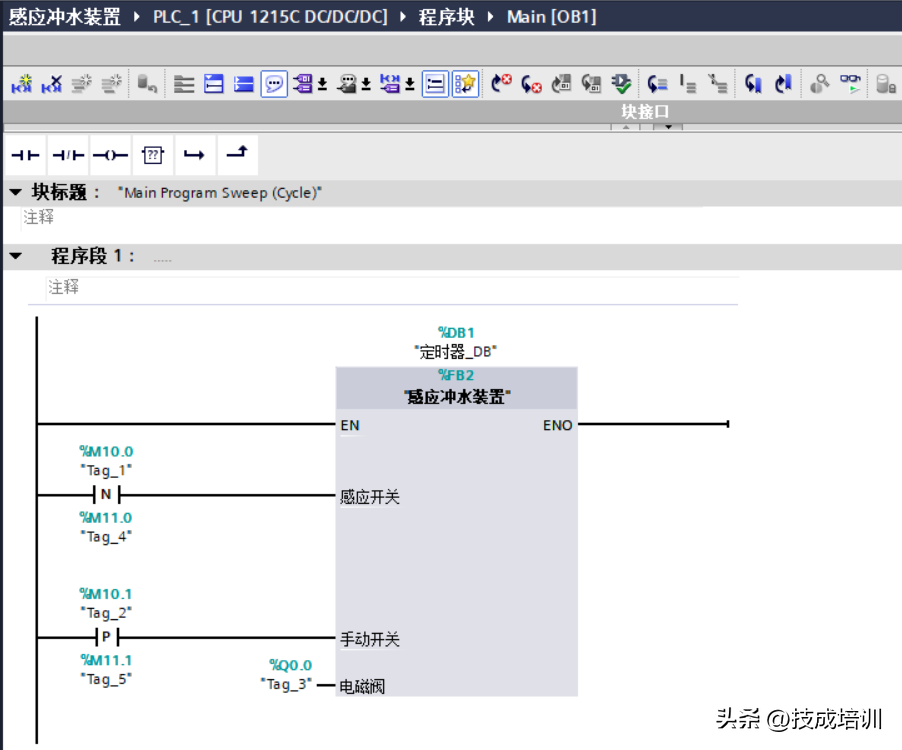The height and width of the screenshot is (750, 902).
Task: Click the open branch arrow icon
Action: [194, 155]
